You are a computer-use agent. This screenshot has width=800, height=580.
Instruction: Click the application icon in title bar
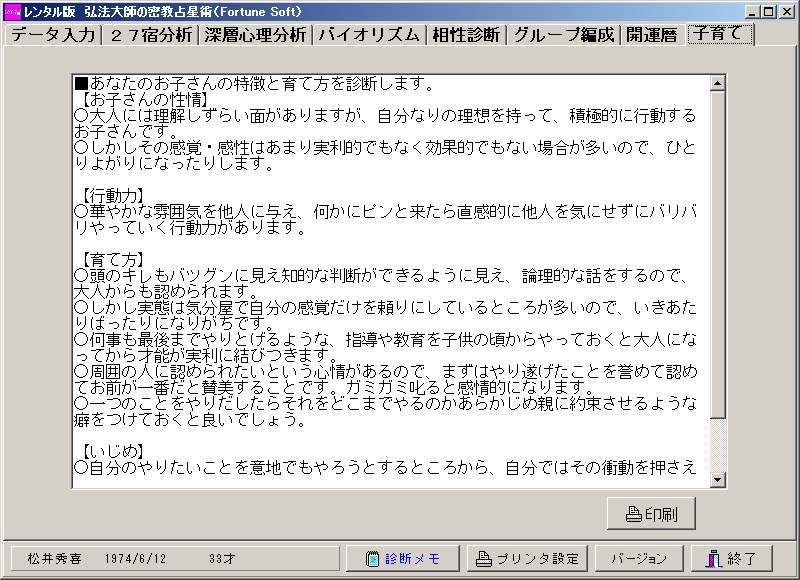(x=12, y=11)
